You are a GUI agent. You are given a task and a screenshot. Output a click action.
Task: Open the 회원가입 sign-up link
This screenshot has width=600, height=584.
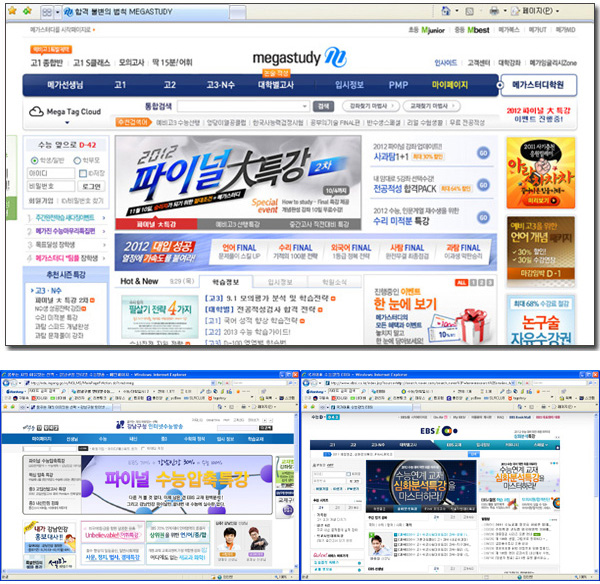tap(41, 201)
